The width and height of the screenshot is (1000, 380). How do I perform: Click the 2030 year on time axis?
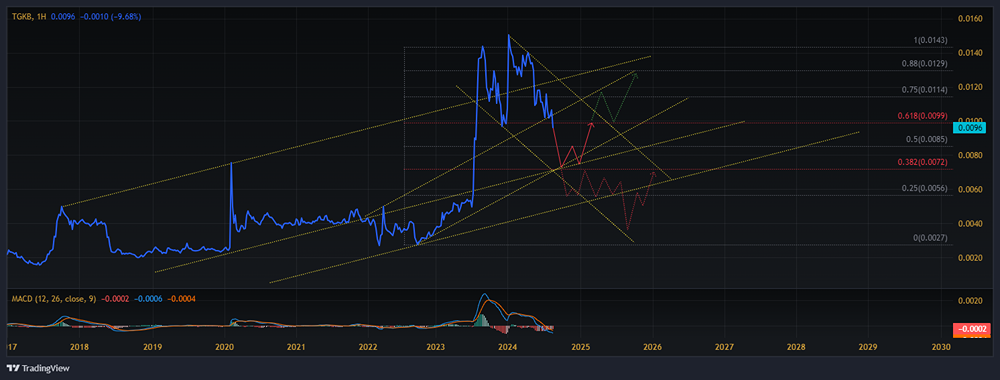(941, 347)
